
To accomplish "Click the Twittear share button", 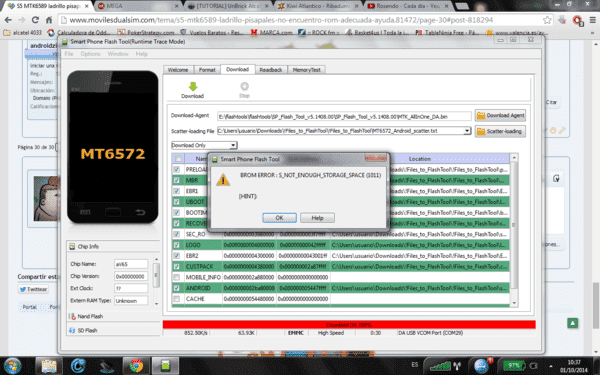I will (x=33, y=289).
